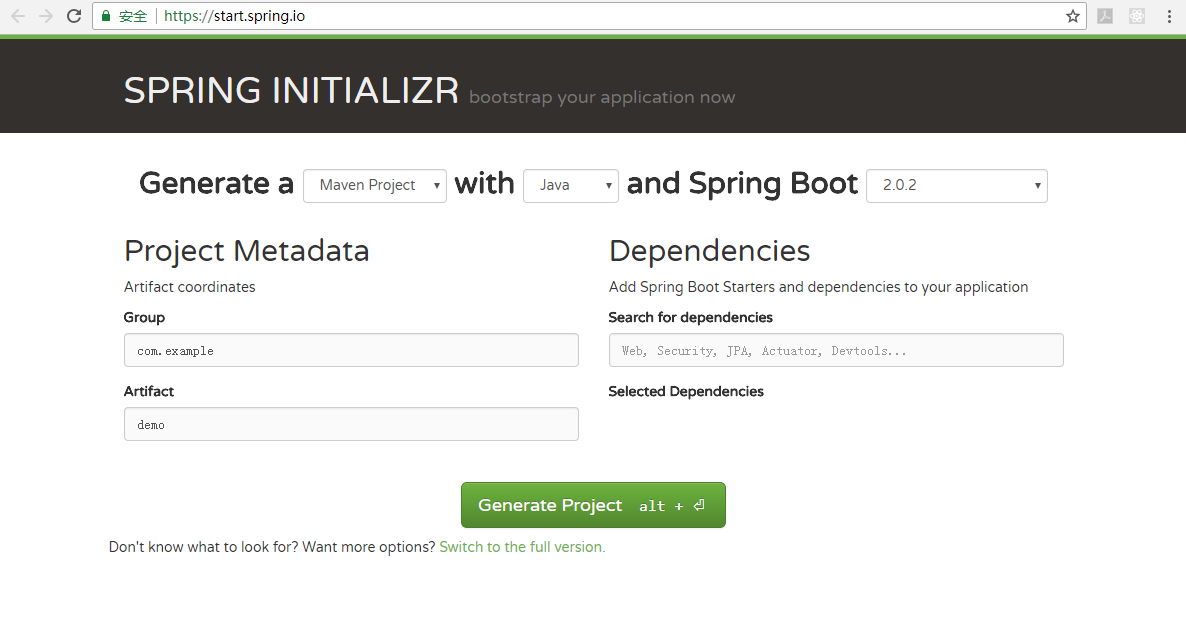This screenshot has height=635, width=1186.
Task: Click the 安全 security label
Action: point(131,16)
